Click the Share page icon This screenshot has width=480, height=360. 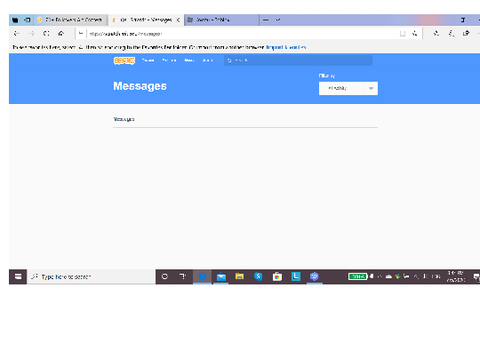pos(466,33)
